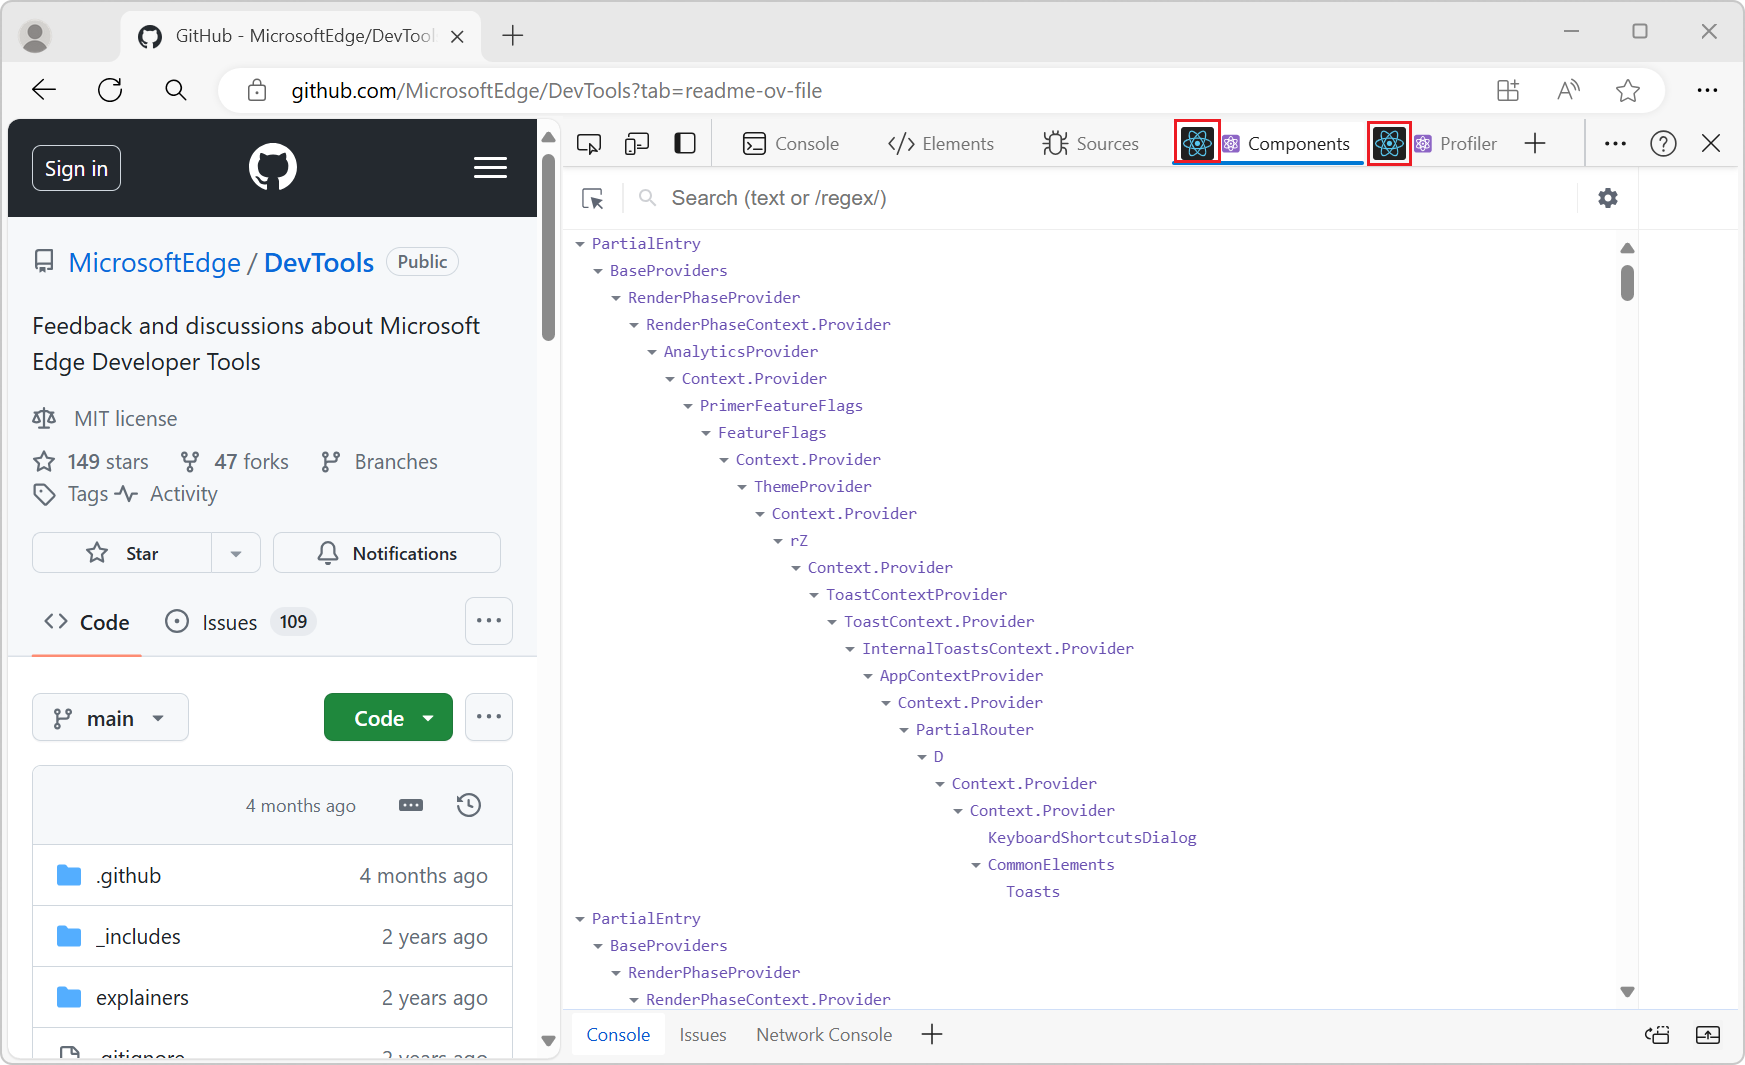Open browser extensions/apps icon
Viewport: 1745px width, 1065px height.
coord(1508,90)
